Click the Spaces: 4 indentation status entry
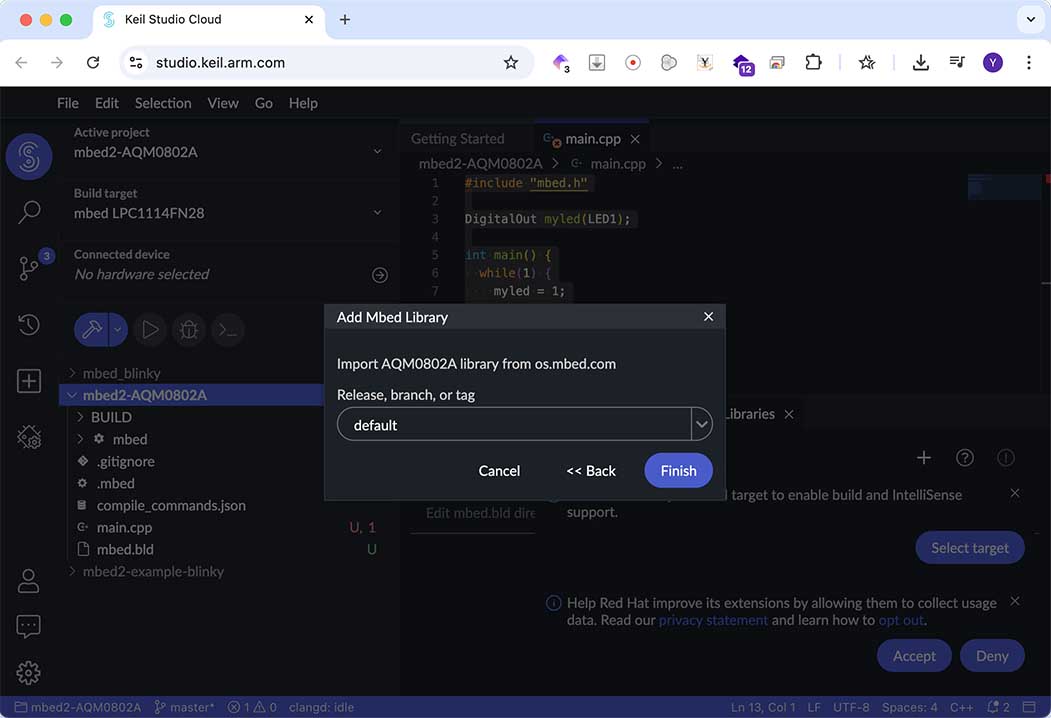The width and height of the screenshot is (1051, 718). pos(909,707)
